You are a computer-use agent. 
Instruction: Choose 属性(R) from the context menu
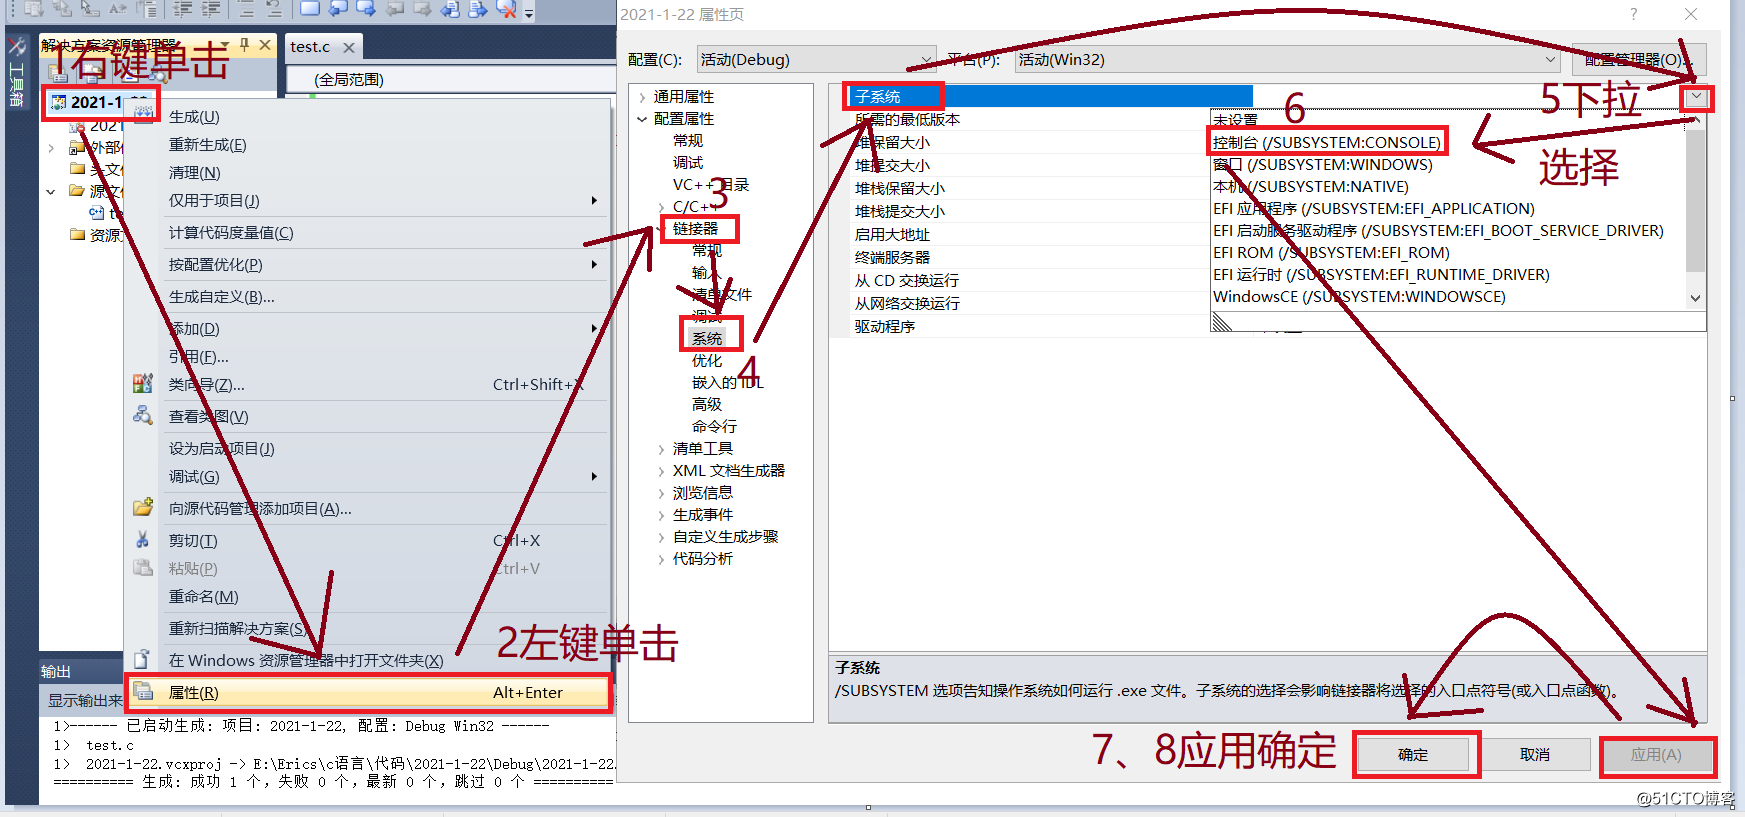pyautogui.click(x=368, y=692)
